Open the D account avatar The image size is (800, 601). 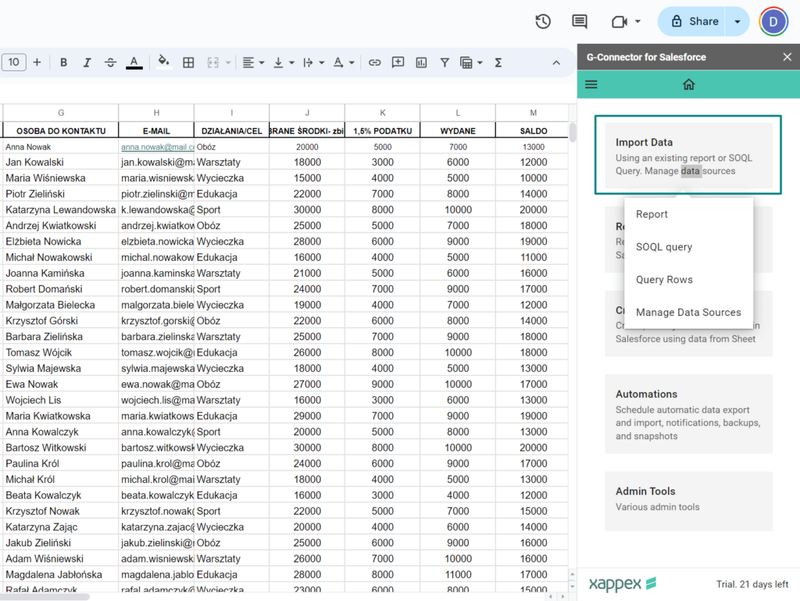click(773, 21)
